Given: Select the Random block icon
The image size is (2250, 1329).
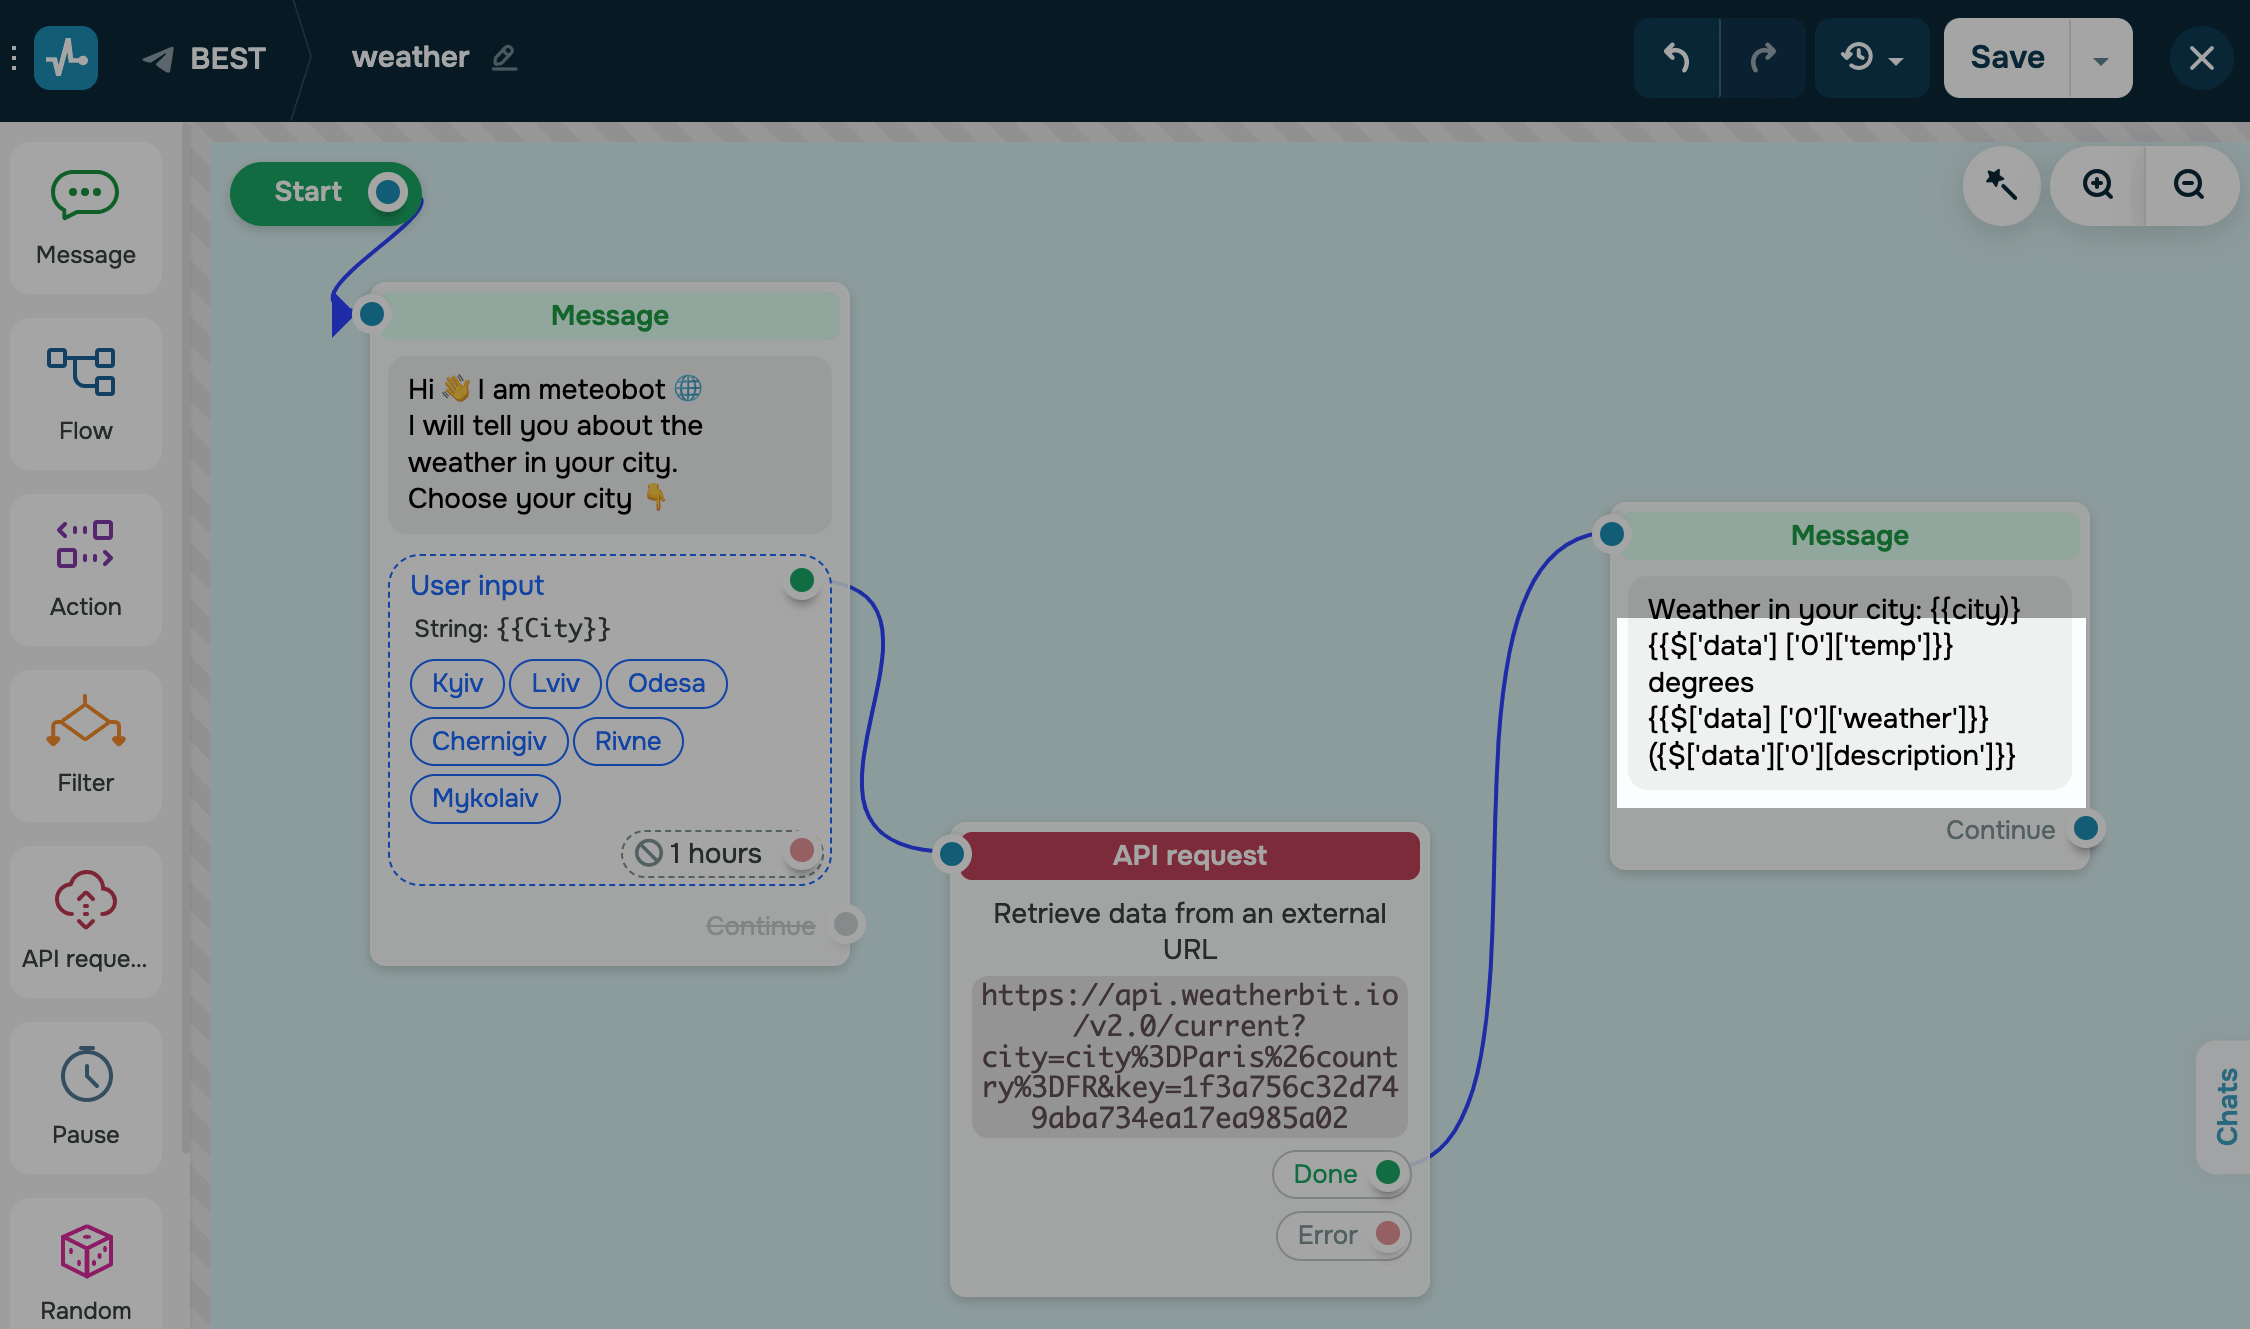Looking at the screenshot, I should tap(85, 1252).
